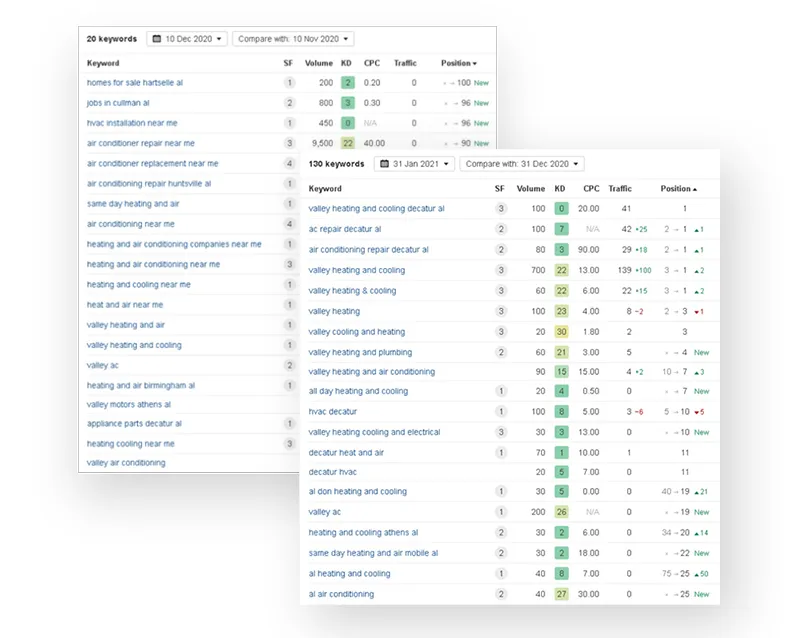
Task: Click CPC column header in 130 keywords table
Action: click(x=591, y=189)
